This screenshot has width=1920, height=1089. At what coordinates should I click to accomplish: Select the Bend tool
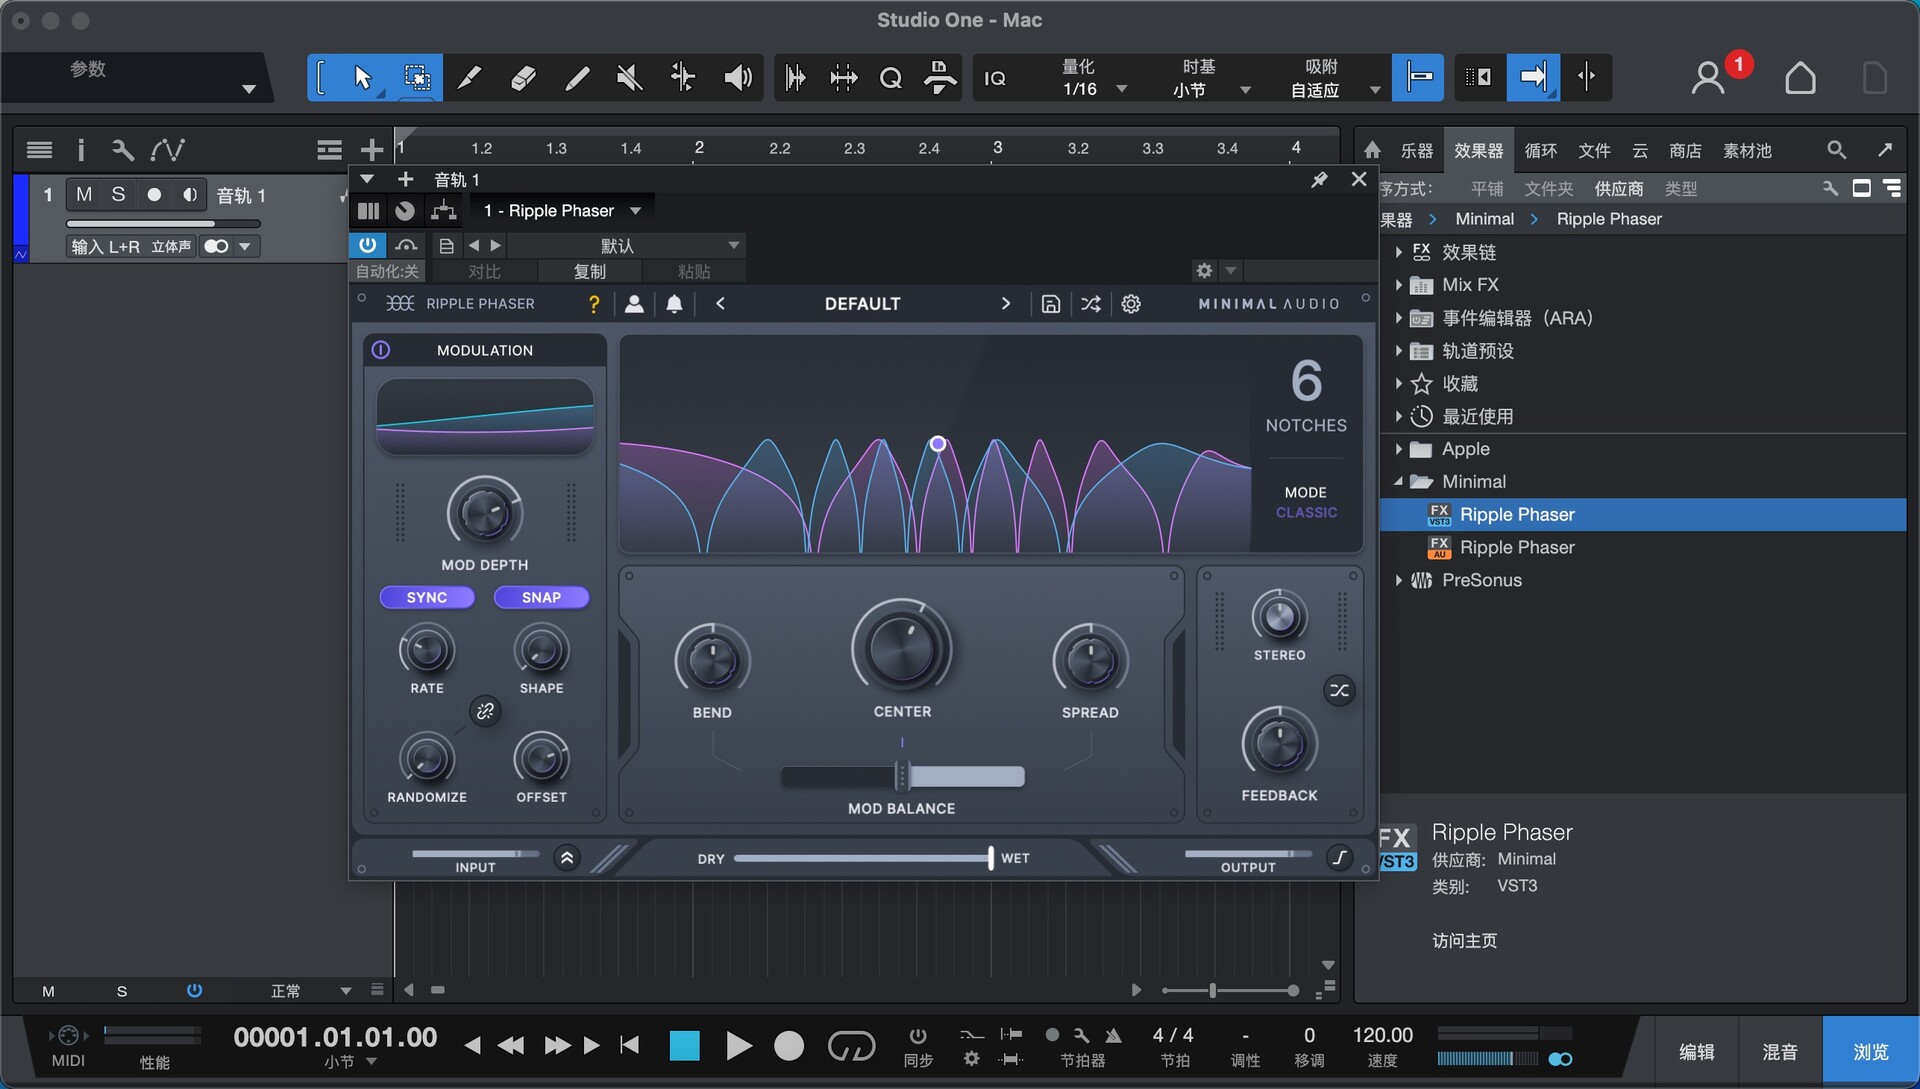[x=683, y=78]
